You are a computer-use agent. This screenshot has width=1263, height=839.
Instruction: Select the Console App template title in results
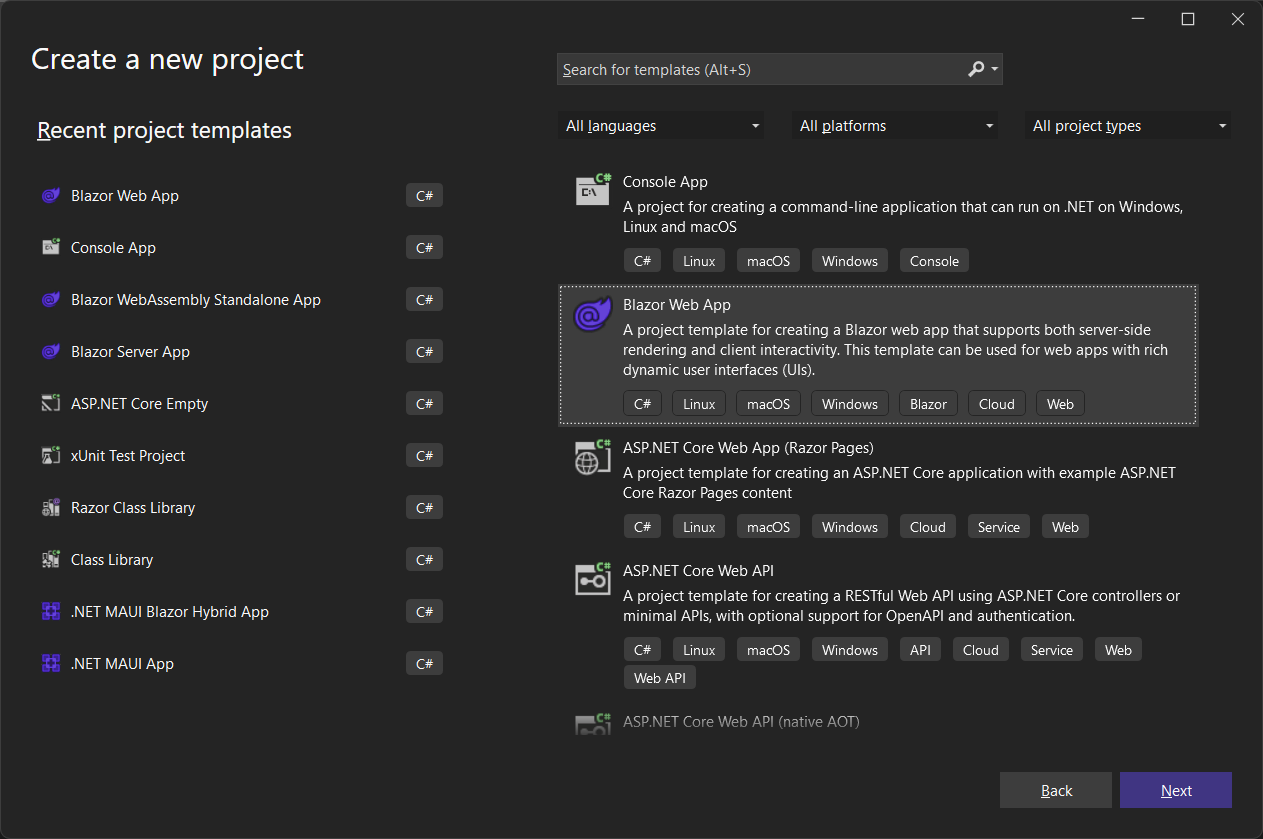pos(665,182)
